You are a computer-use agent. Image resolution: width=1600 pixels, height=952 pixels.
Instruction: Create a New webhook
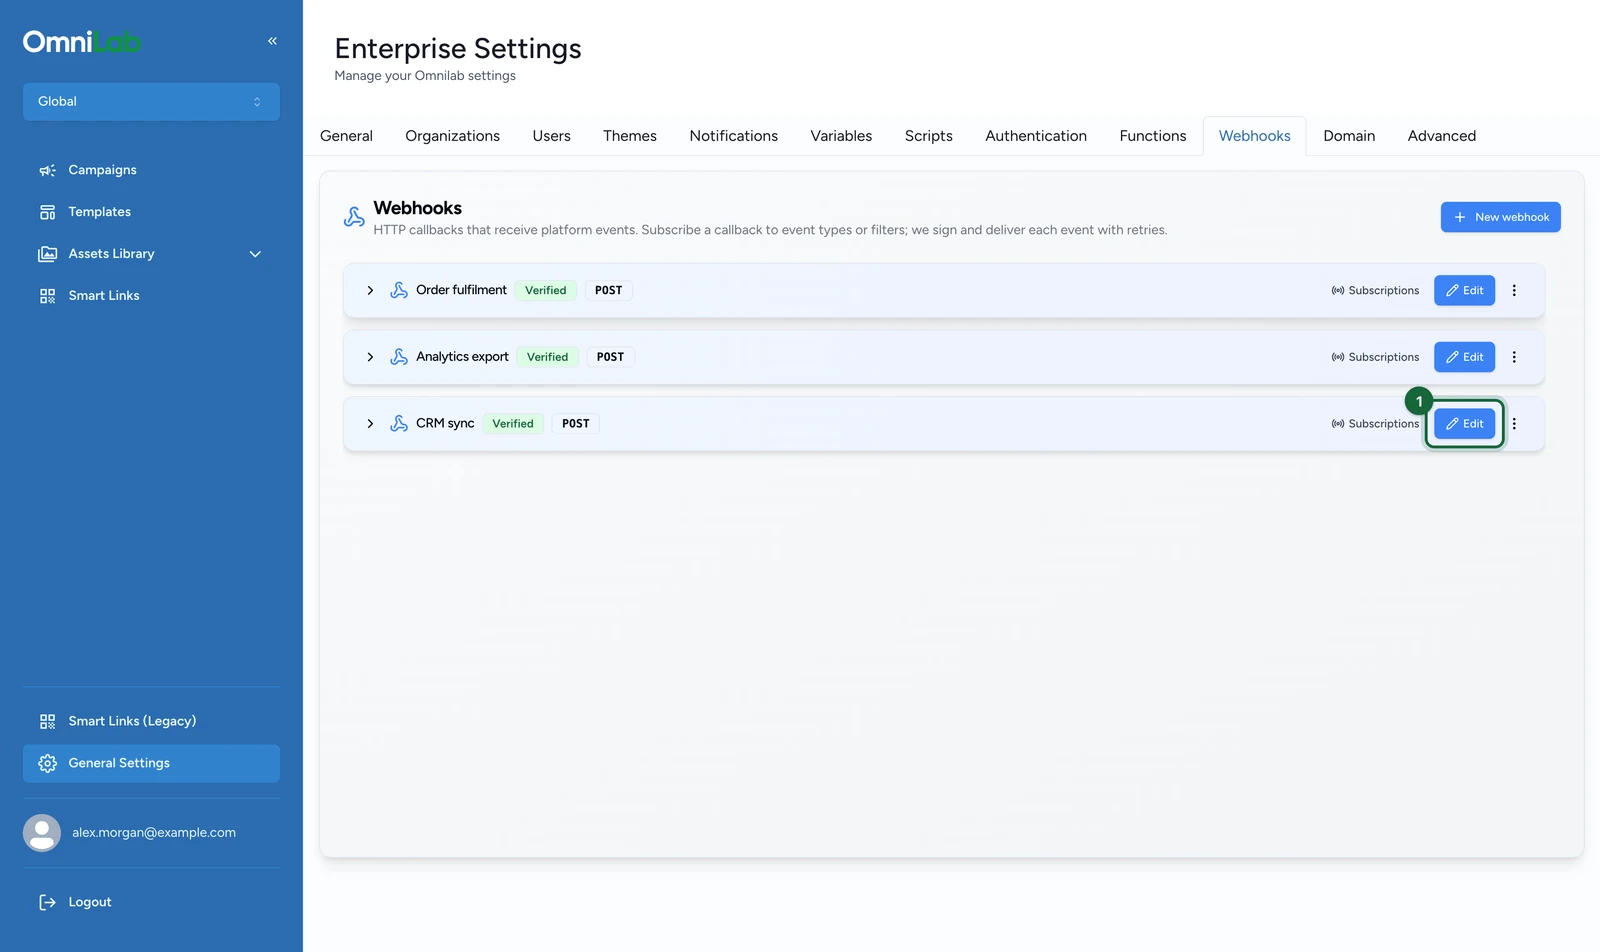(x=1500, y=217)
